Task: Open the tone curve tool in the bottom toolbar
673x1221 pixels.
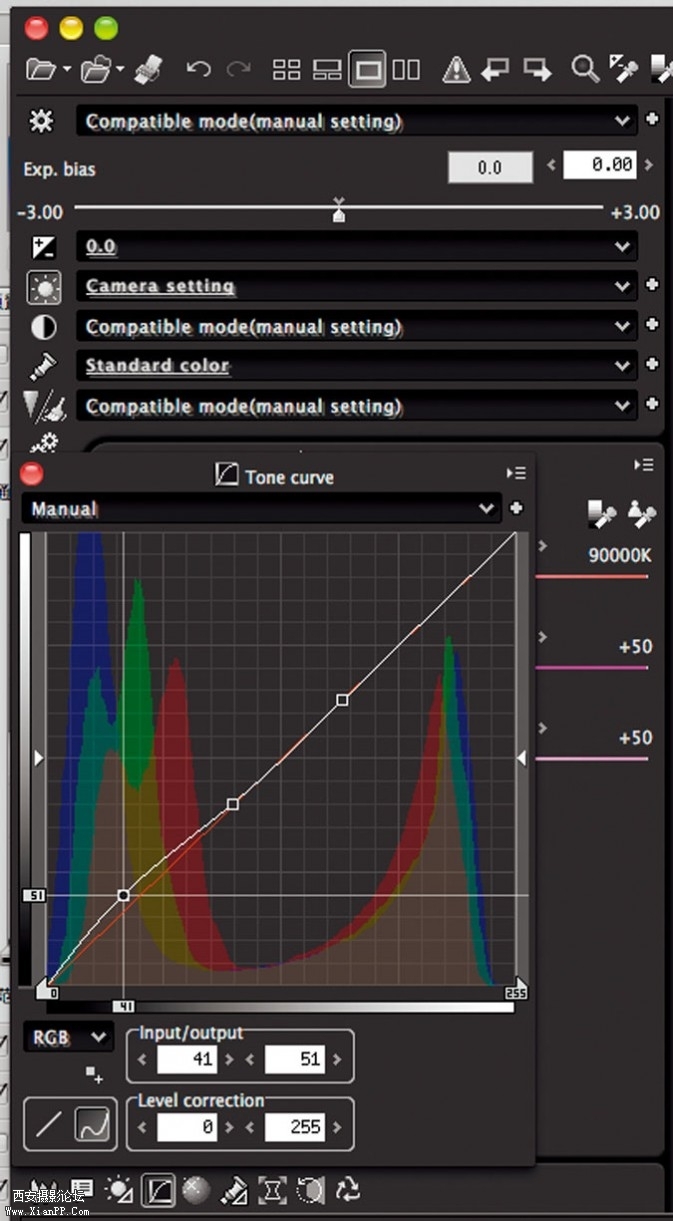Action: coord(159,1189)
